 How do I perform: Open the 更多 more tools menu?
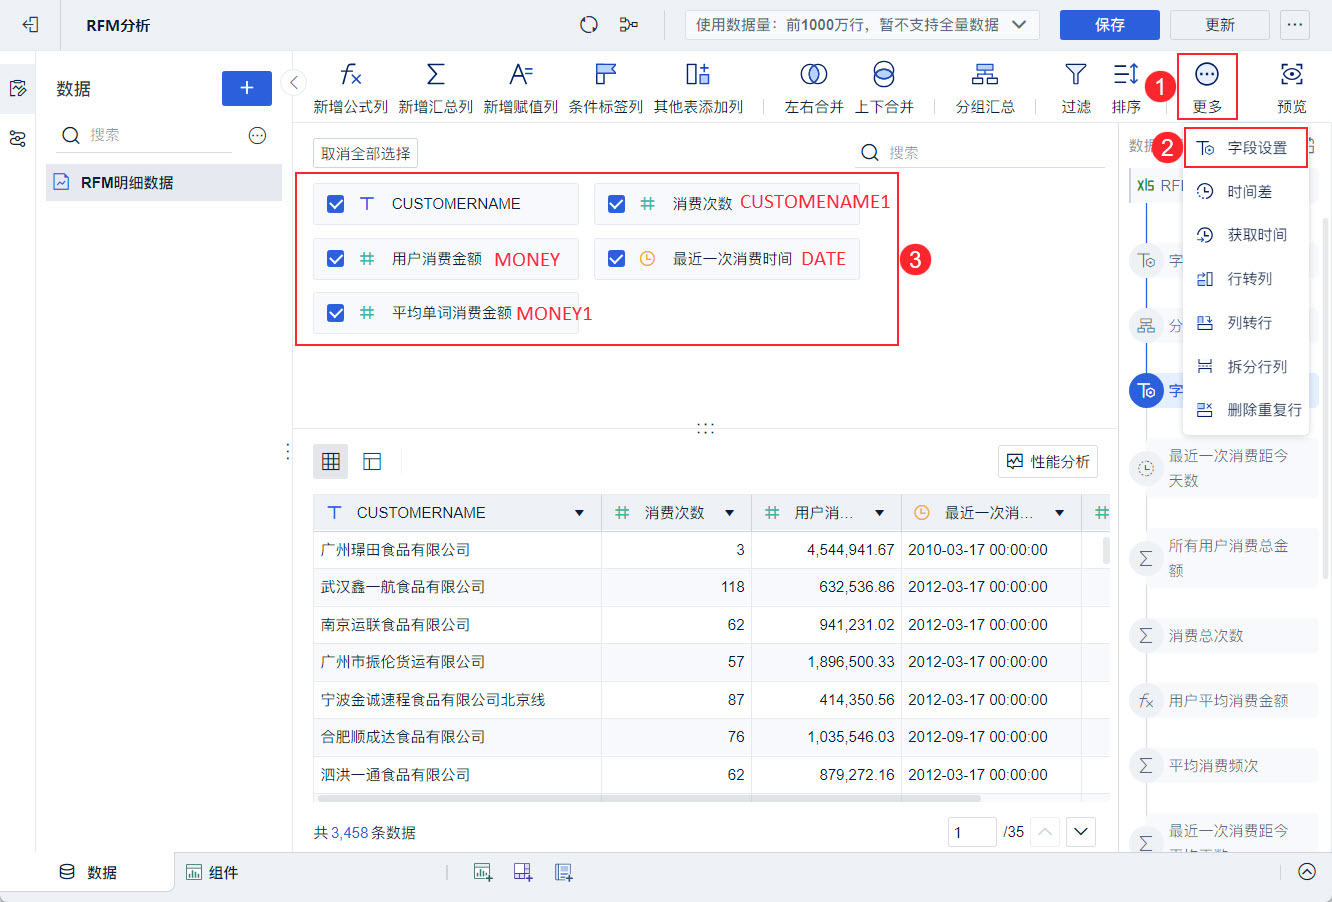[x=1207, y=88]
